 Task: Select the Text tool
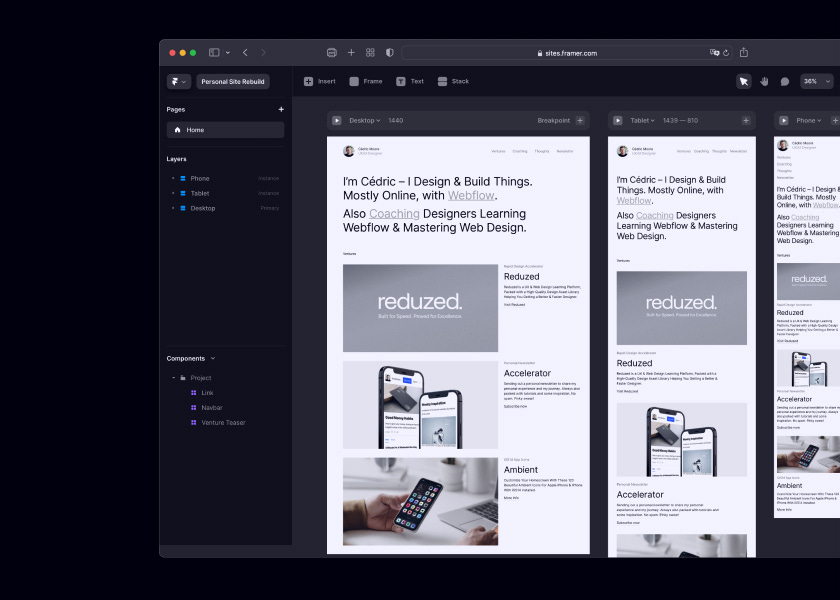pyautogui.click(x=410, y=81)
